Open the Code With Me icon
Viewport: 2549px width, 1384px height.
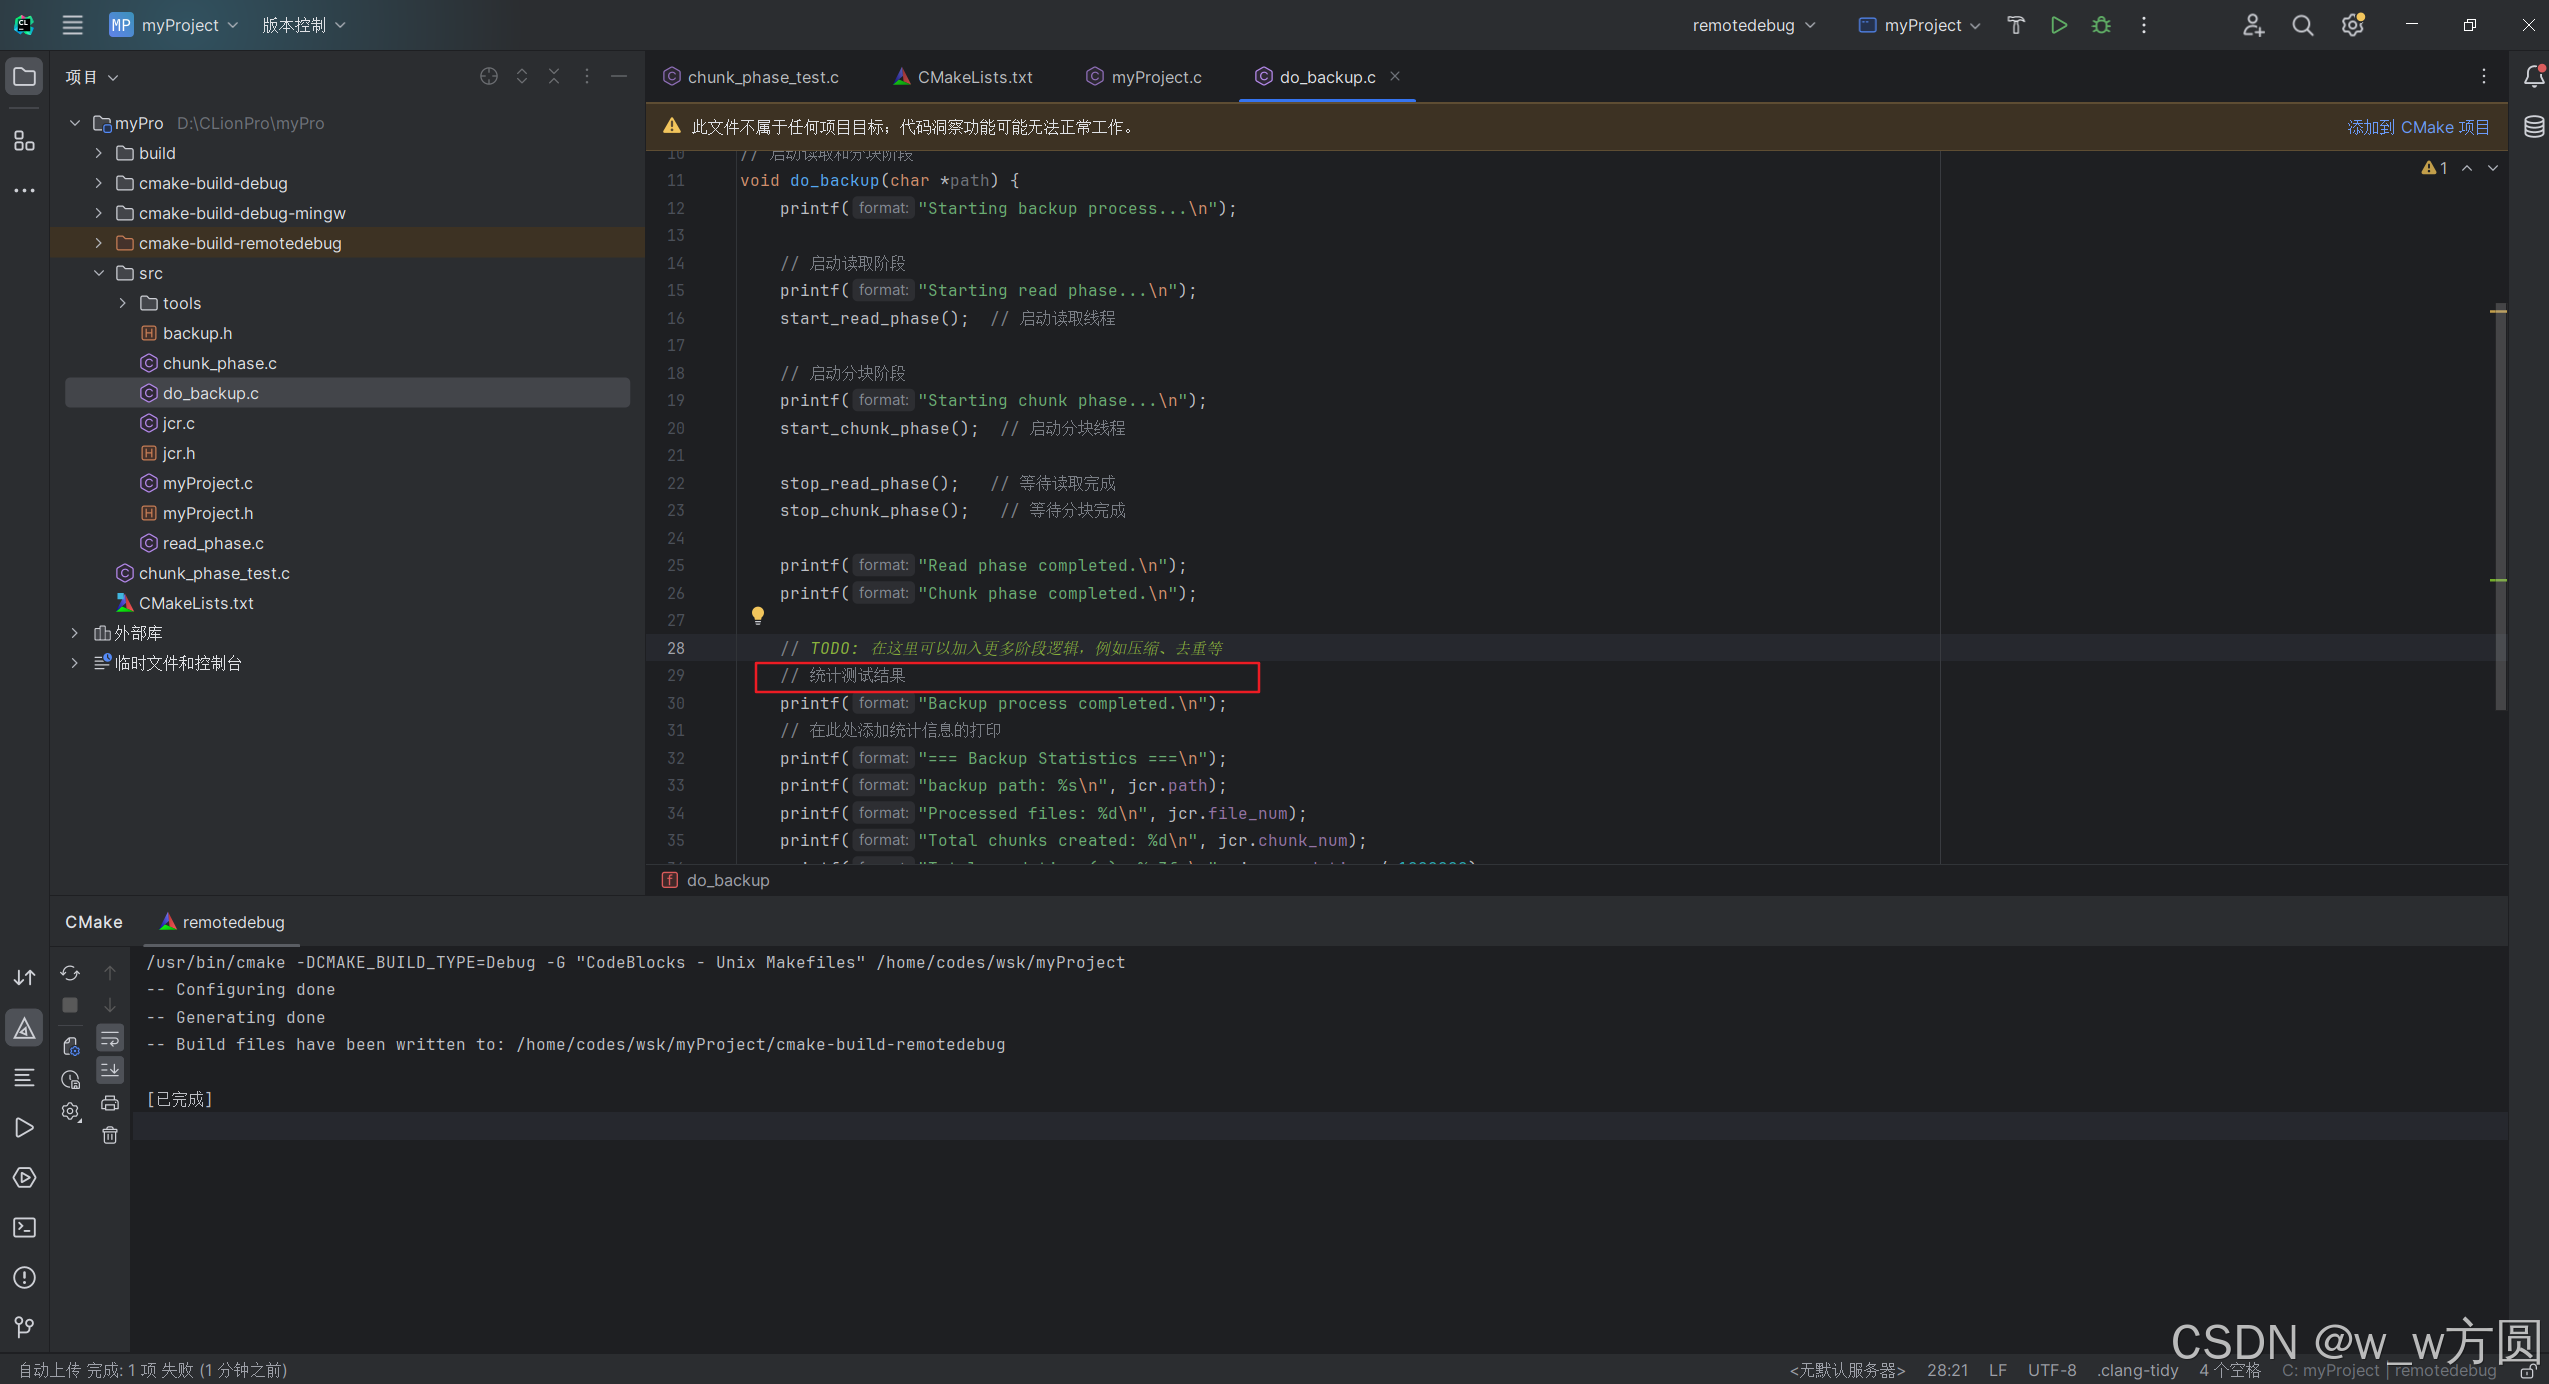pos(2253,25)
